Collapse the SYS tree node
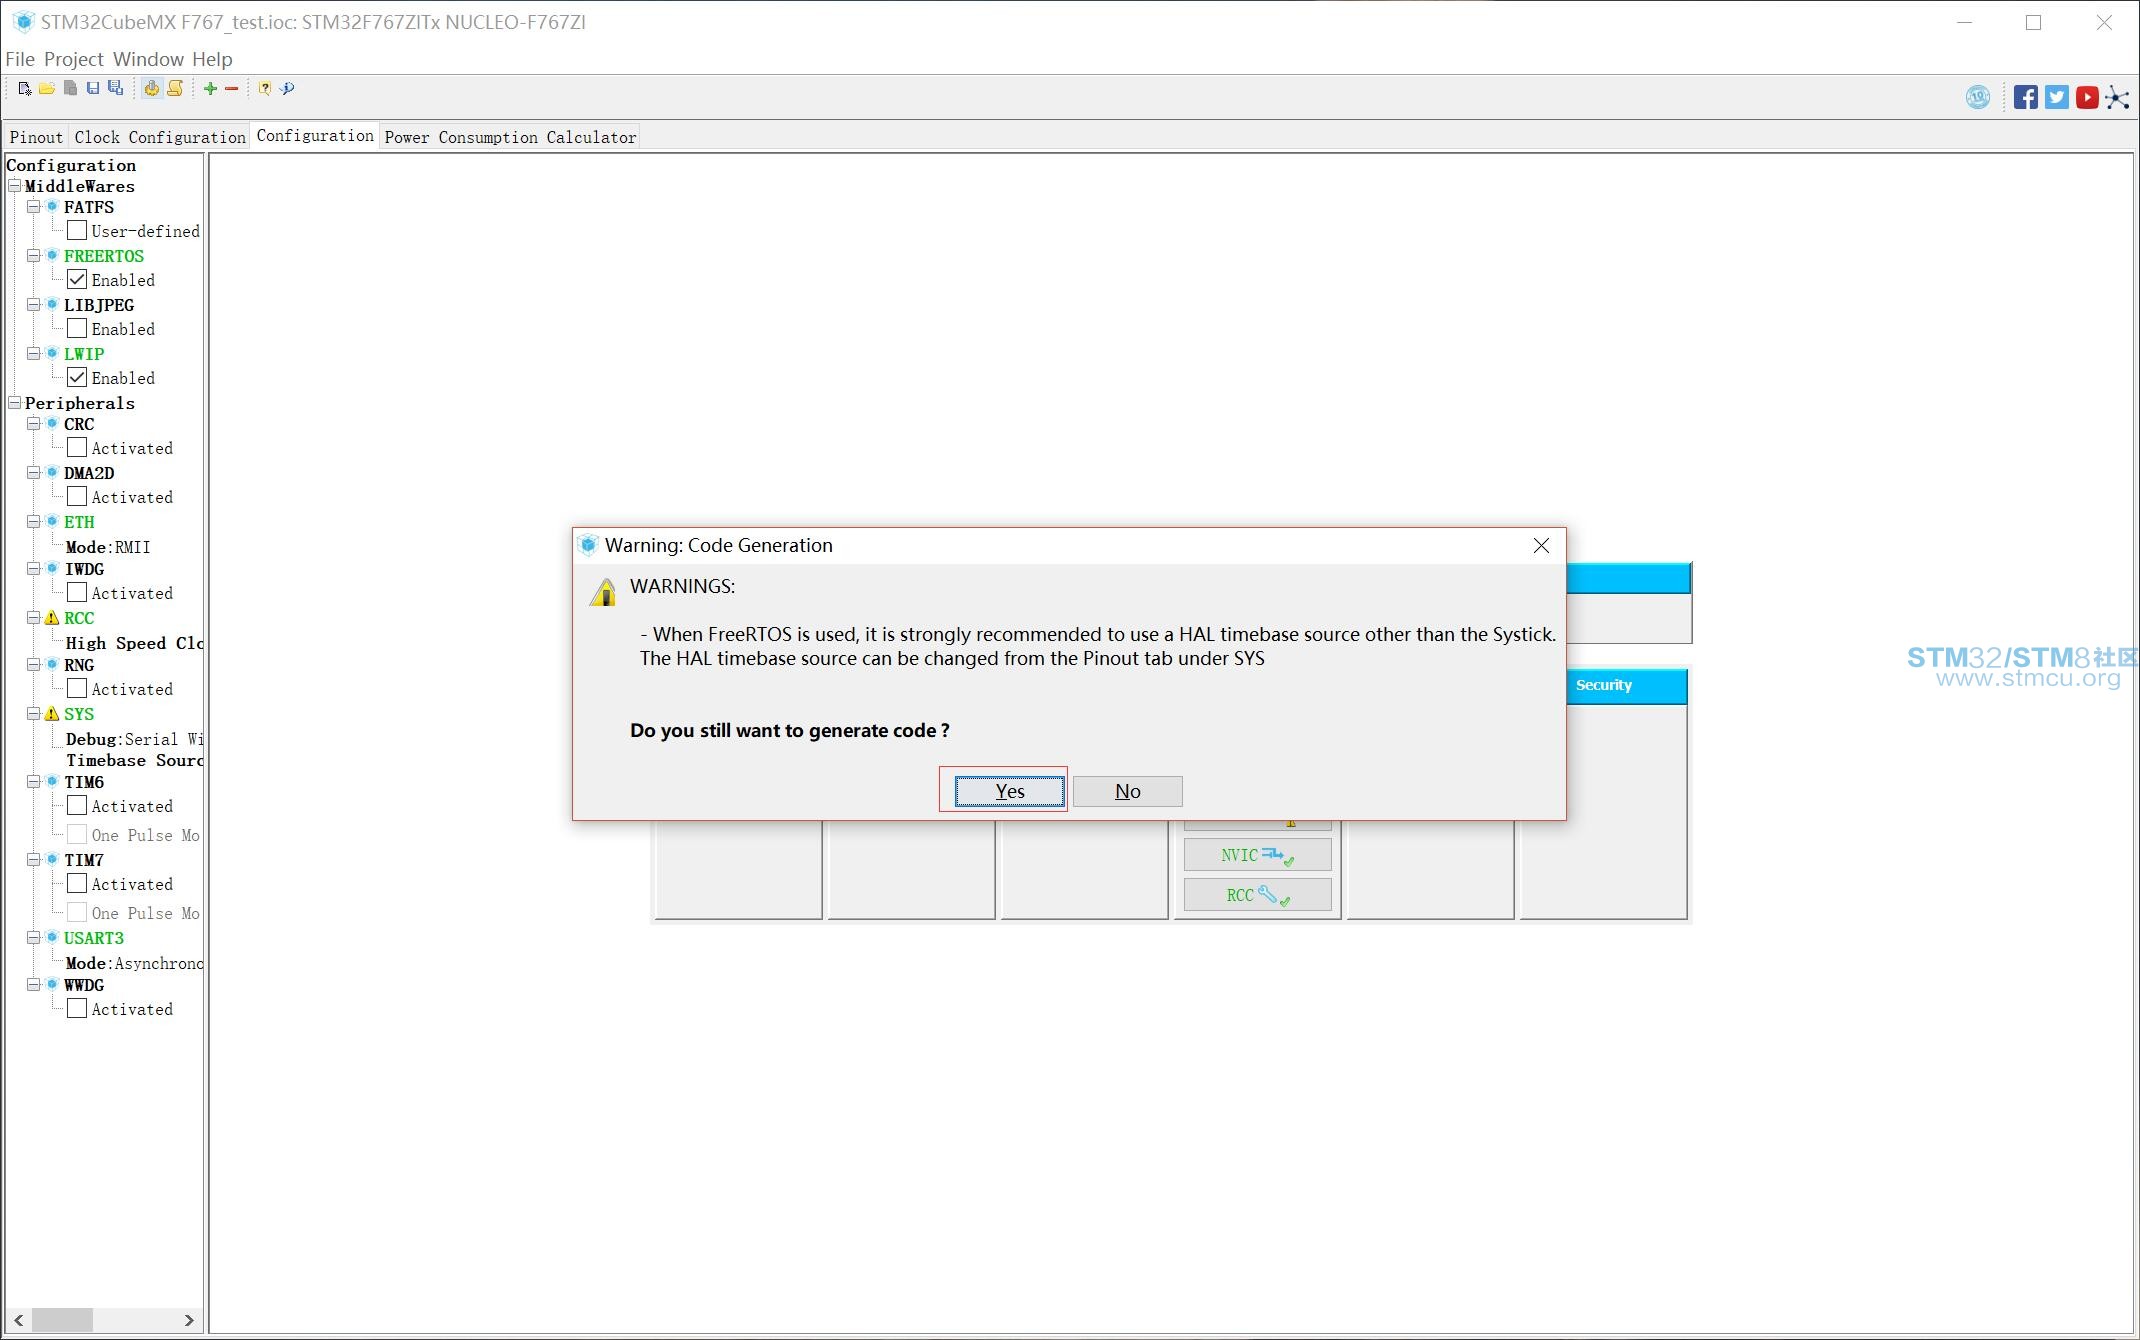Image resolution: width=2140 pixels, height=1340 pixels. coord(33,714)
